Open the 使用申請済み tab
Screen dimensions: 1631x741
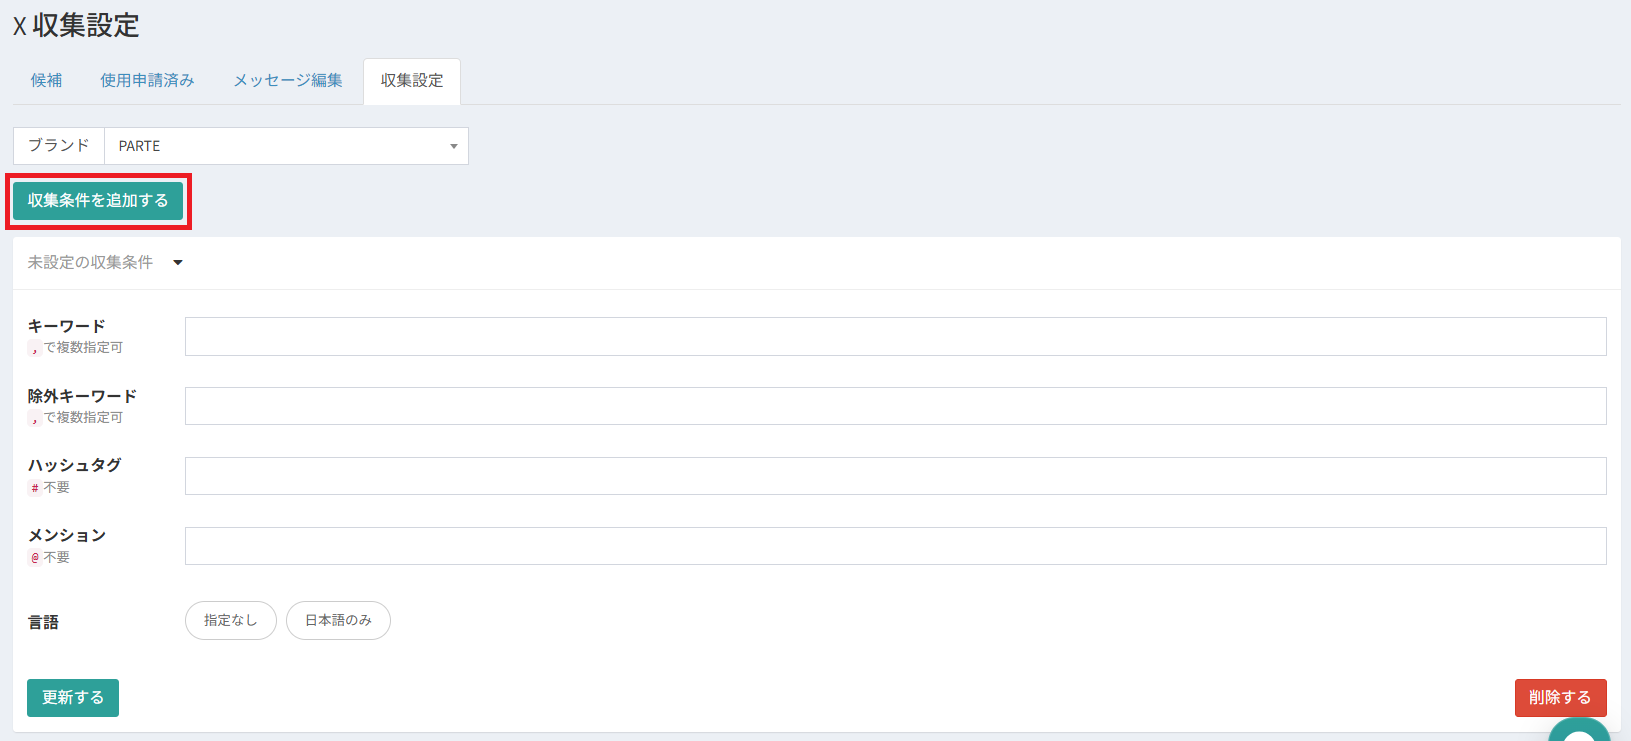tap(147, 81)
